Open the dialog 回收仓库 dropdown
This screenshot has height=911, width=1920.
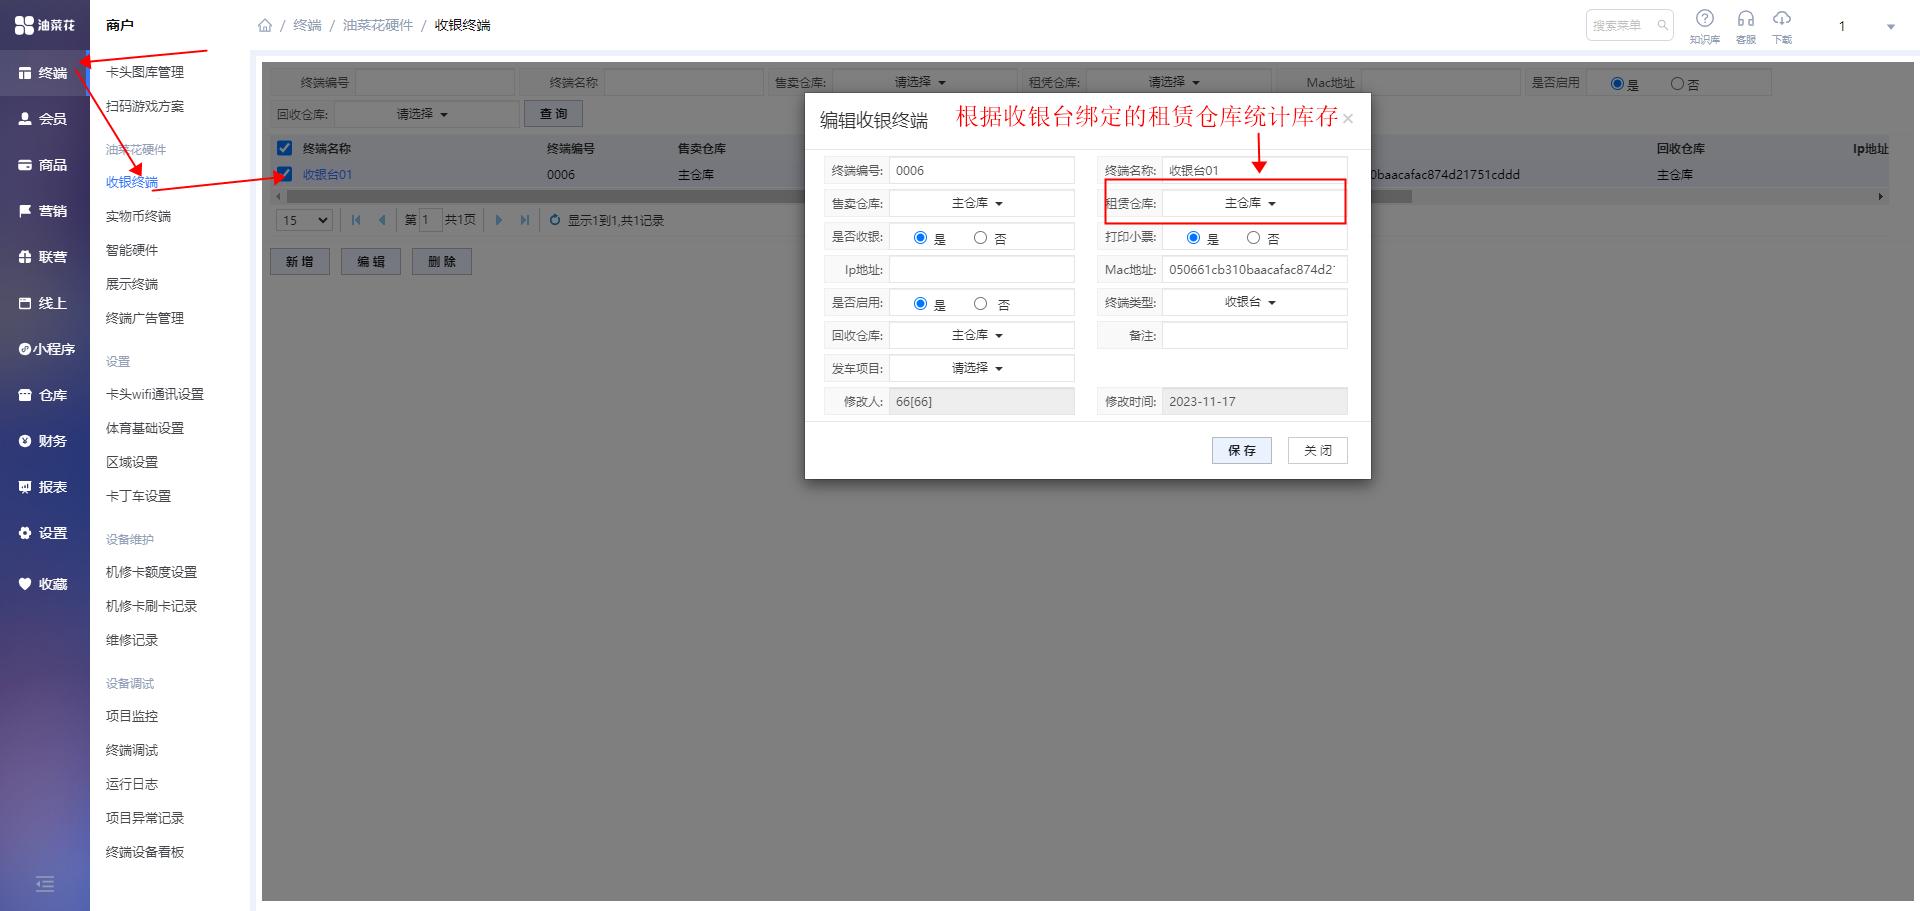coord(981,335)
